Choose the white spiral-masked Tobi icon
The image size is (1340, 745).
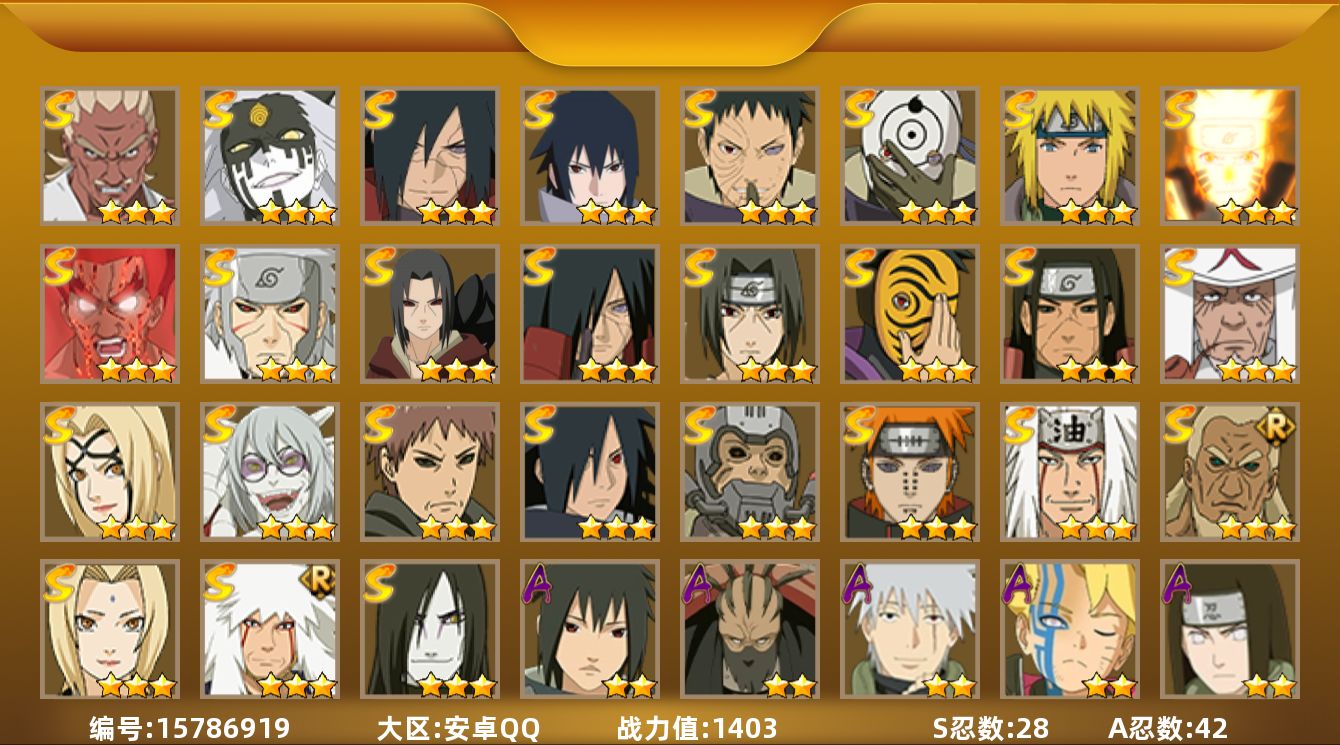[910, 156]
